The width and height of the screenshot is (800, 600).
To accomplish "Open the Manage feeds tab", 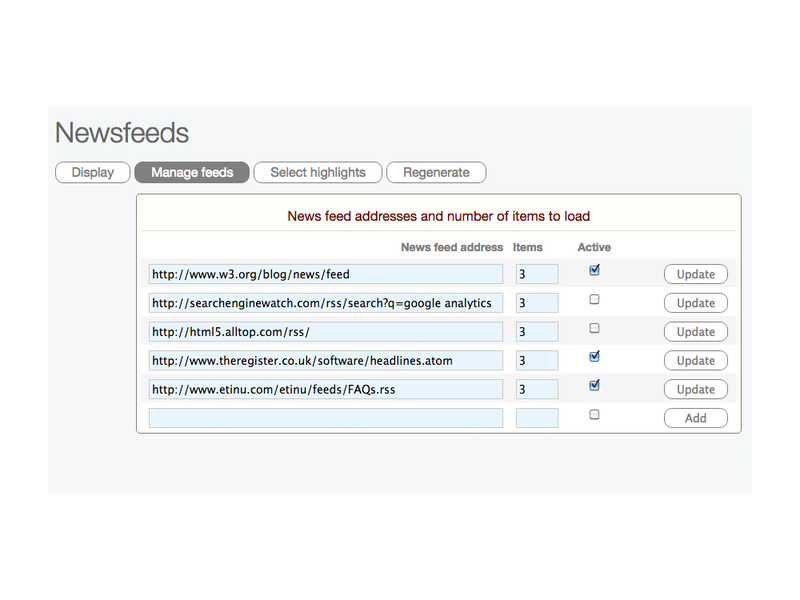I will (x=192, y=172).
